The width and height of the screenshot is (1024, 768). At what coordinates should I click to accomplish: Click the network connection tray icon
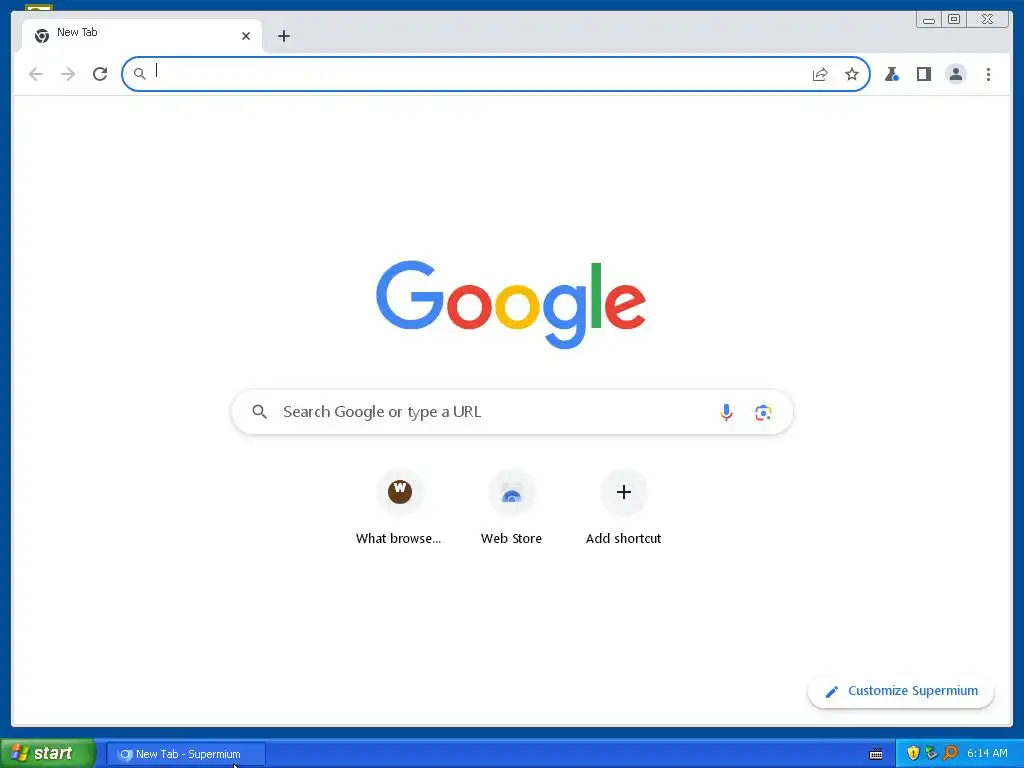pyautogui.click(x=931, y=753)
